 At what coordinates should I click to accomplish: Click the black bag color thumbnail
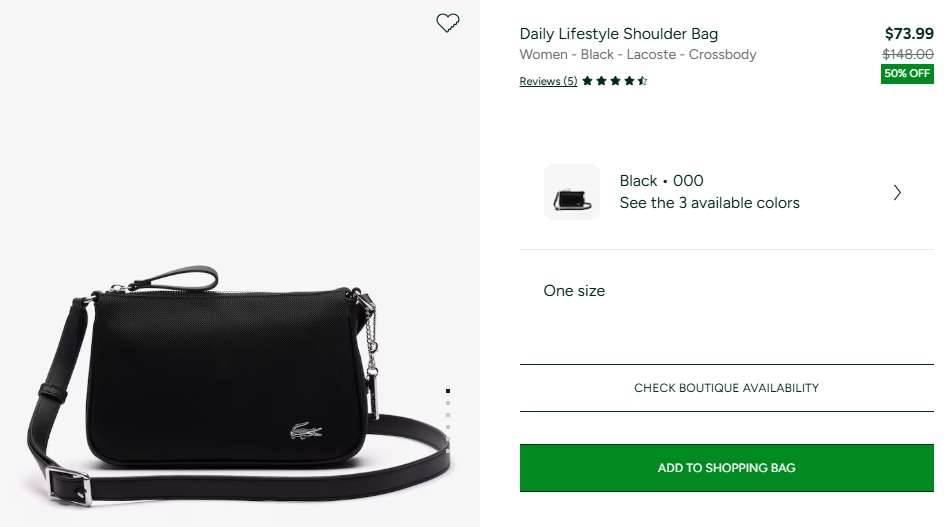[x=572, y=192]
